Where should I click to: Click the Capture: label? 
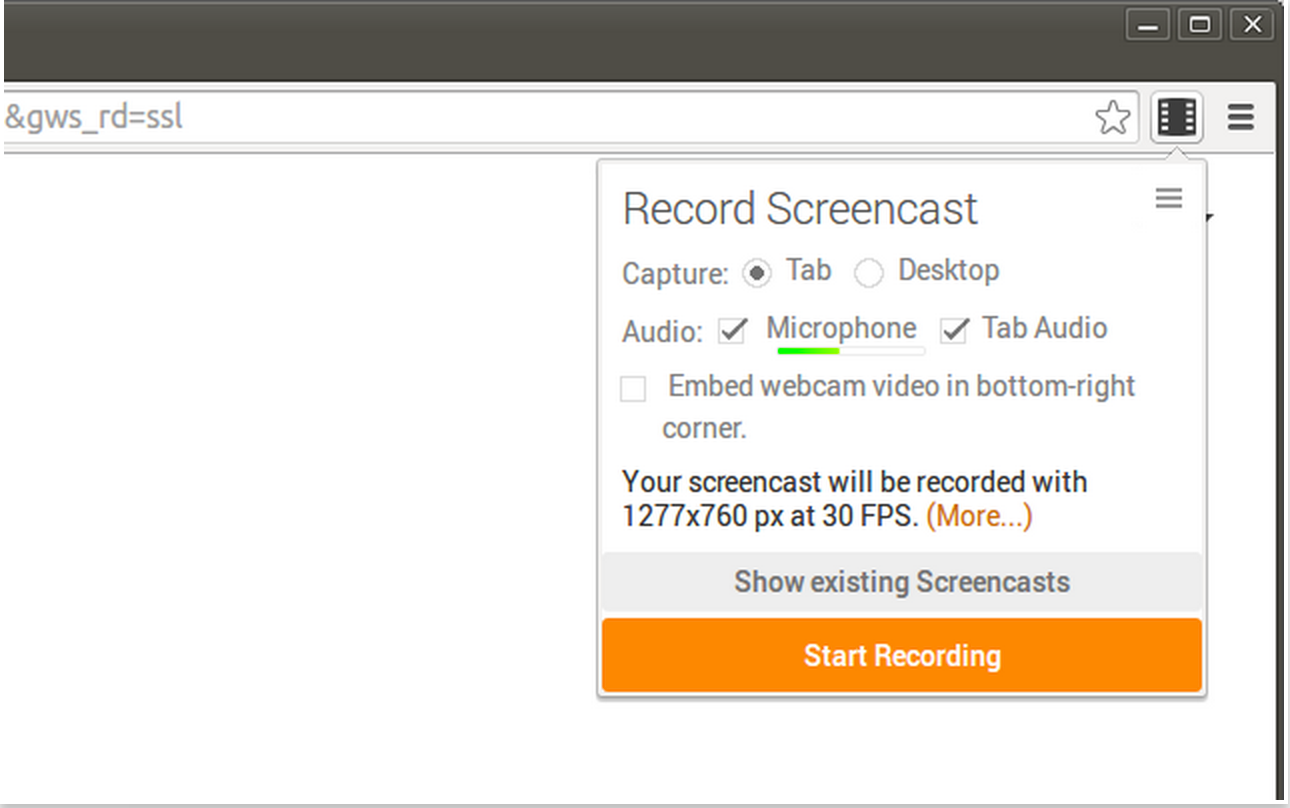pos(675,273)
